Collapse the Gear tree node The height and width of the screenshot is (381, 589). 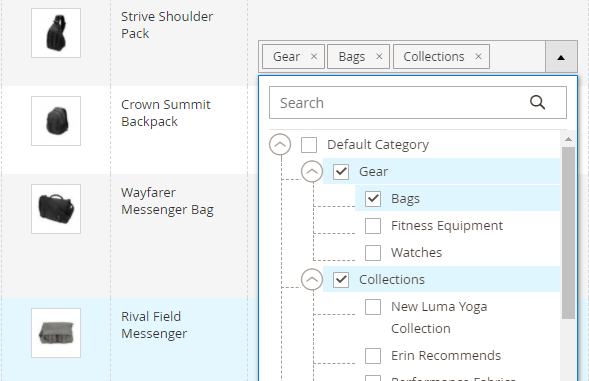tap(312, 171)
